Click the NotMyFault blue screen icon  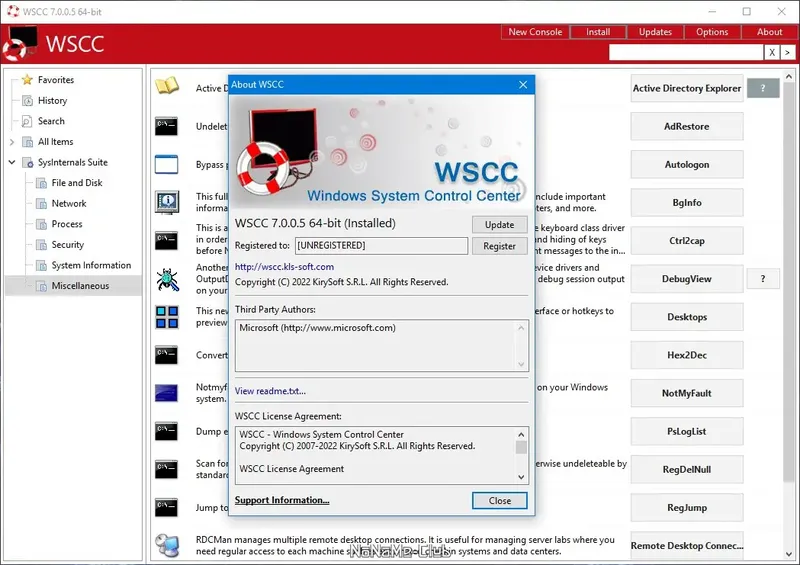tap(166, 393)
